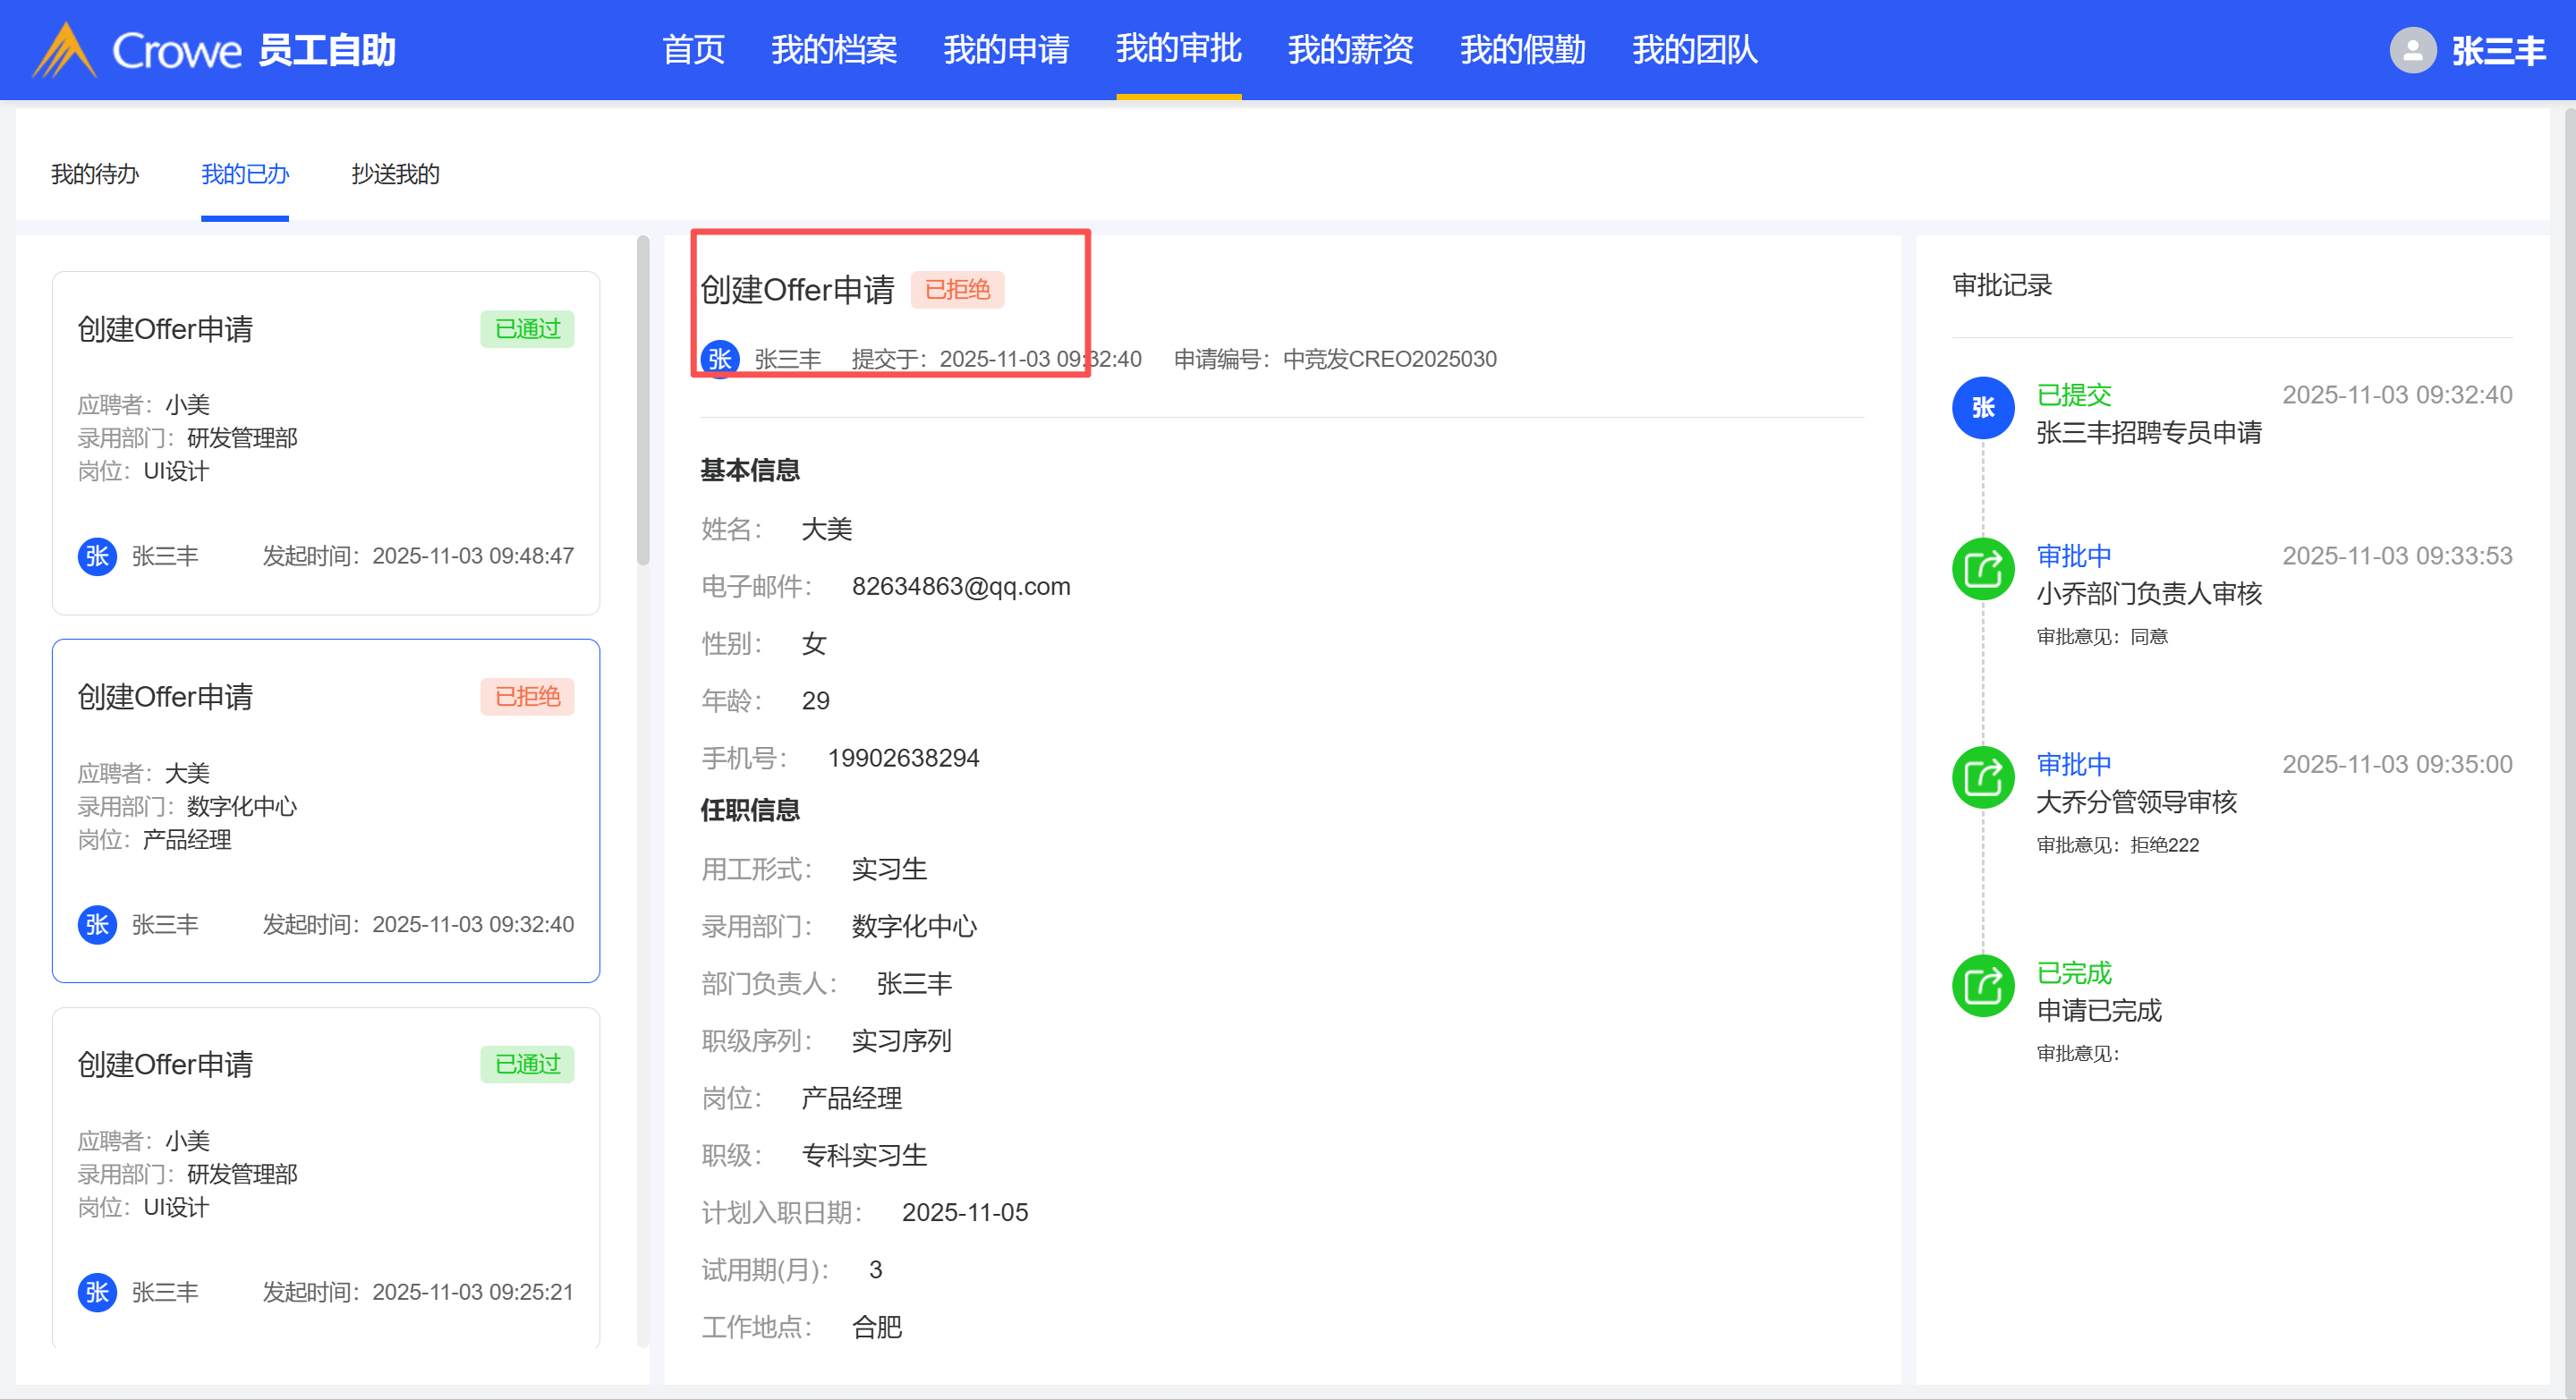Click 张 avatar on UI设计 09:48:47 card
Image resolution: width=2576 pixels, height=1400 pixels.
97,556
